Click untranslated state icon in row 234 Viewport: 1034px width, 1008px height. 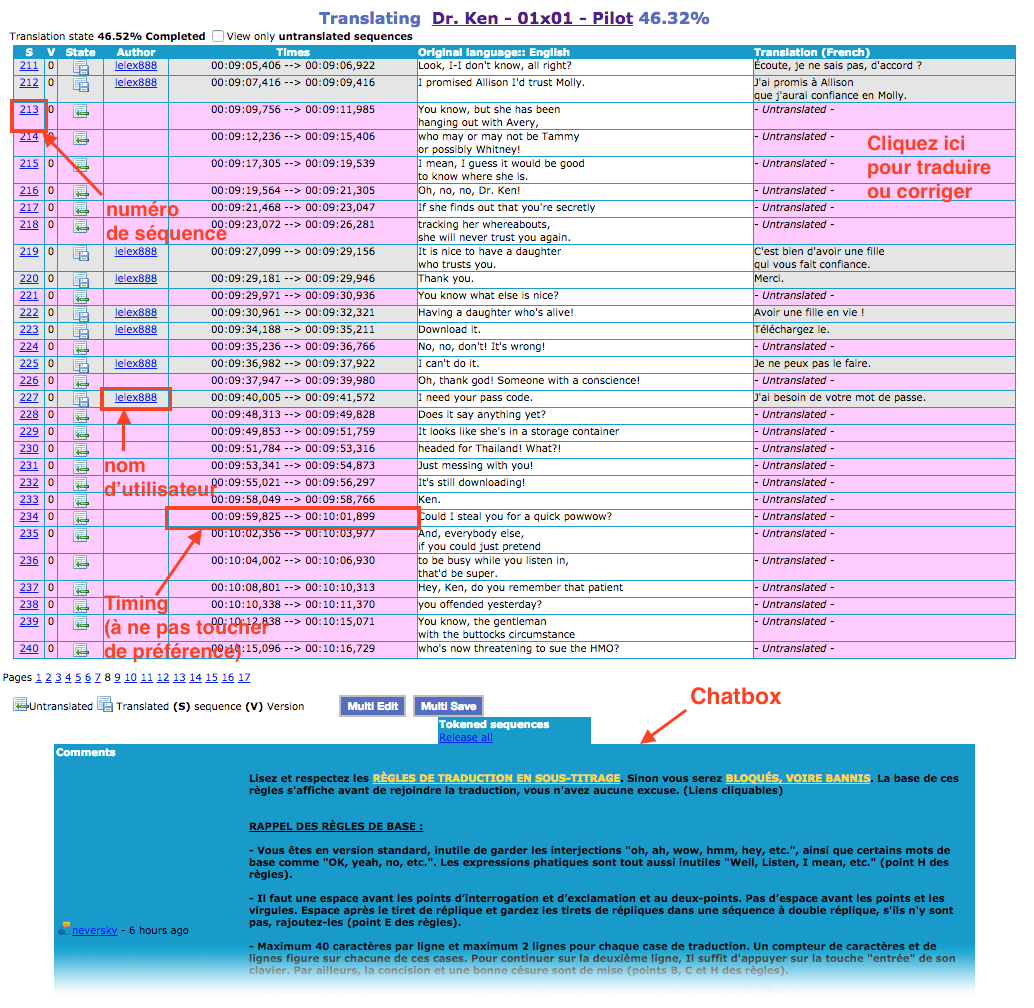click(80, 518)
